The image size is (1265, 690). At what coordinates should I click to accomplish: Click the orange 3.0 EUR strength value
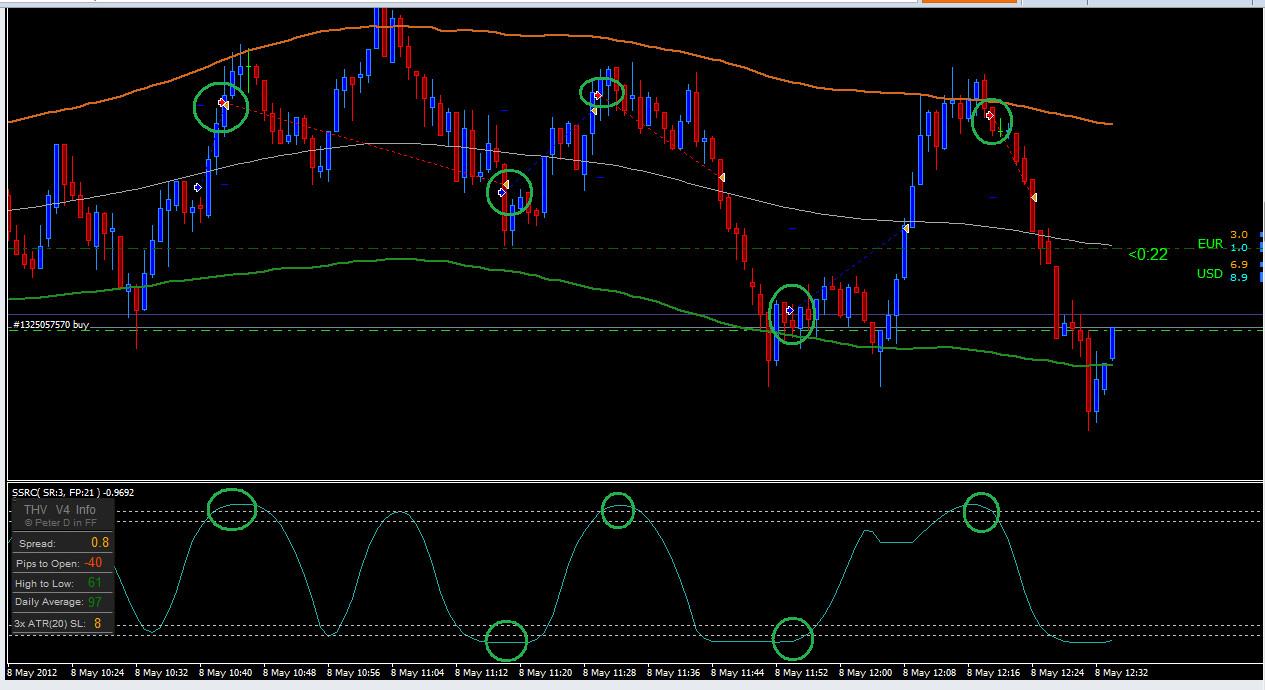[1238, 234]
